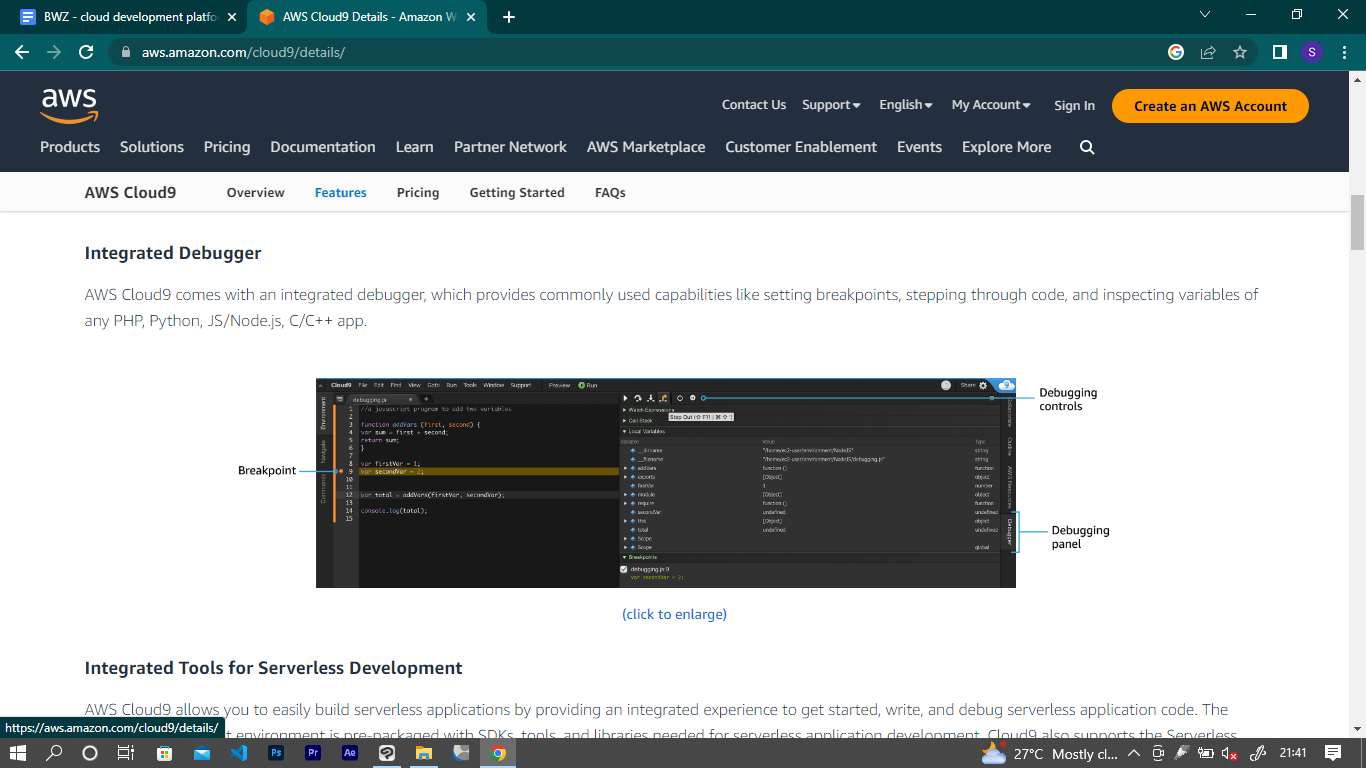Click the '(click to enlarge)' link

(675, 614)
